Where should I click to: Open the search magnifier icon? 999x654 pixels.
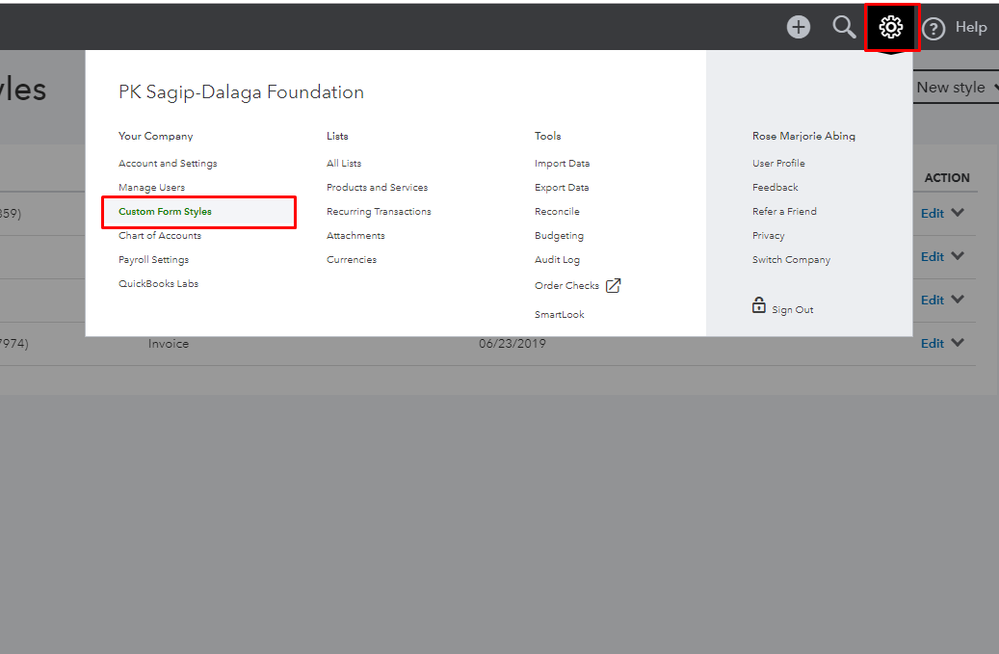(x=844, y=27)
